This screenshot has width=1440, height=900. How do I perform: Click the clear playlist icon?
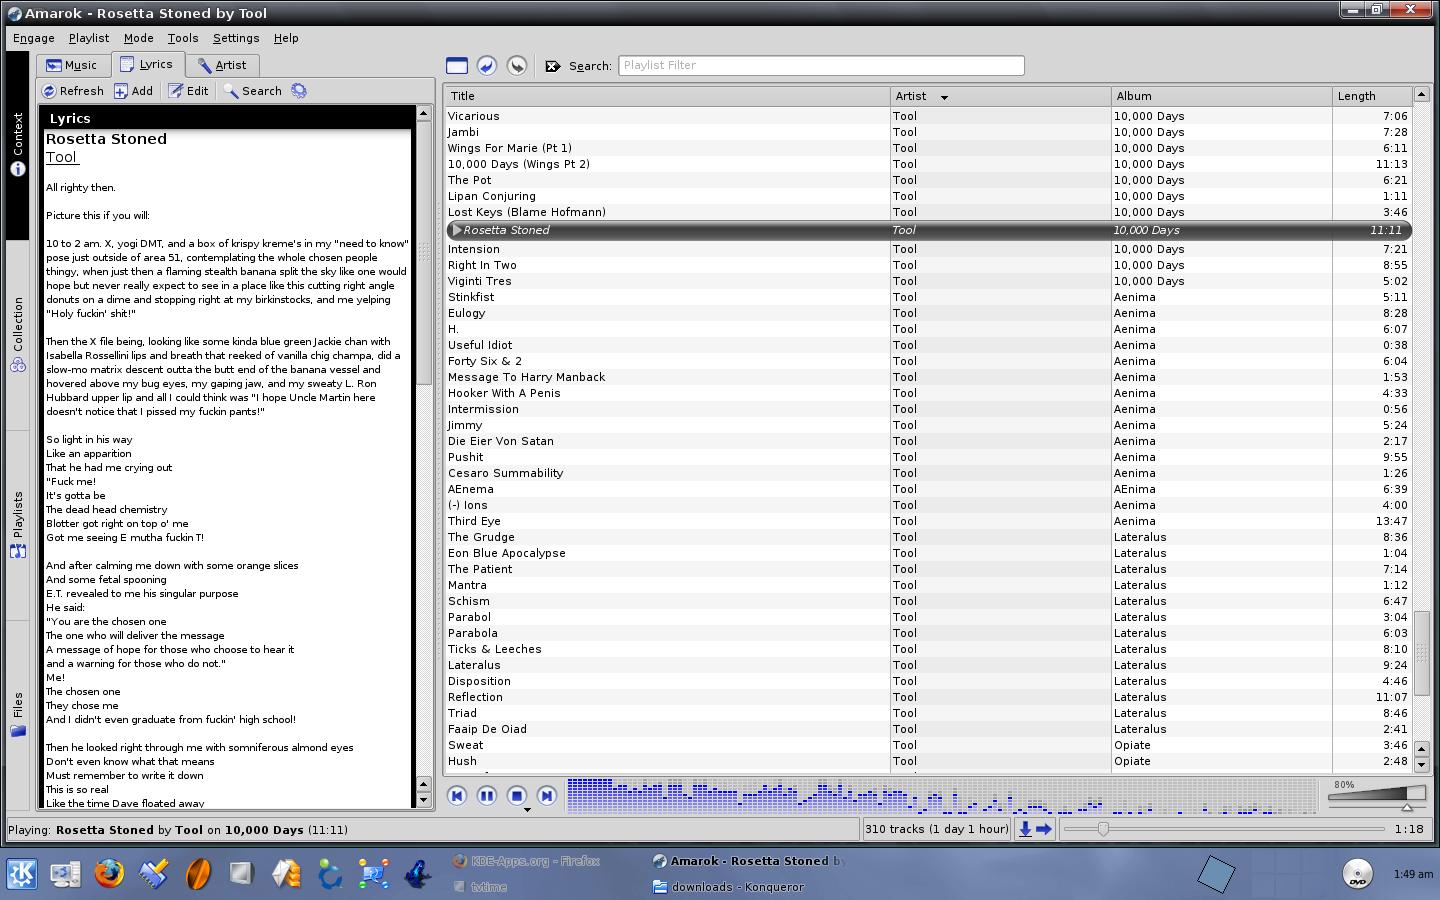457,66
